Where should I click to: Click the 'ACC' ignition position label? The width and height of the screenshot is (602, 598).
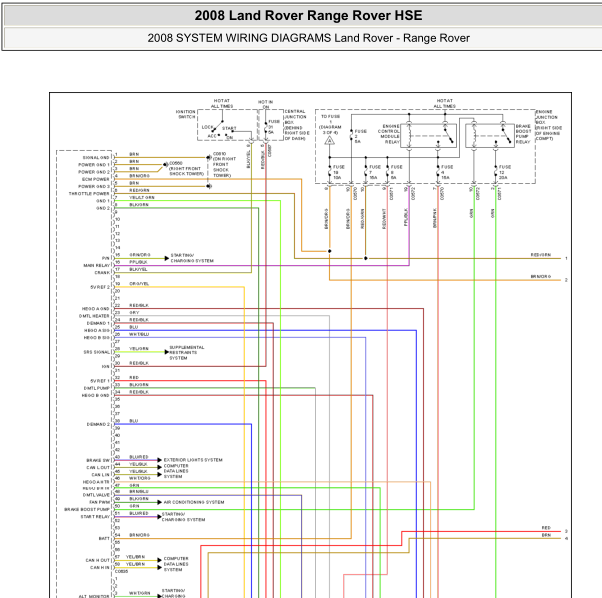pos(212,136)
